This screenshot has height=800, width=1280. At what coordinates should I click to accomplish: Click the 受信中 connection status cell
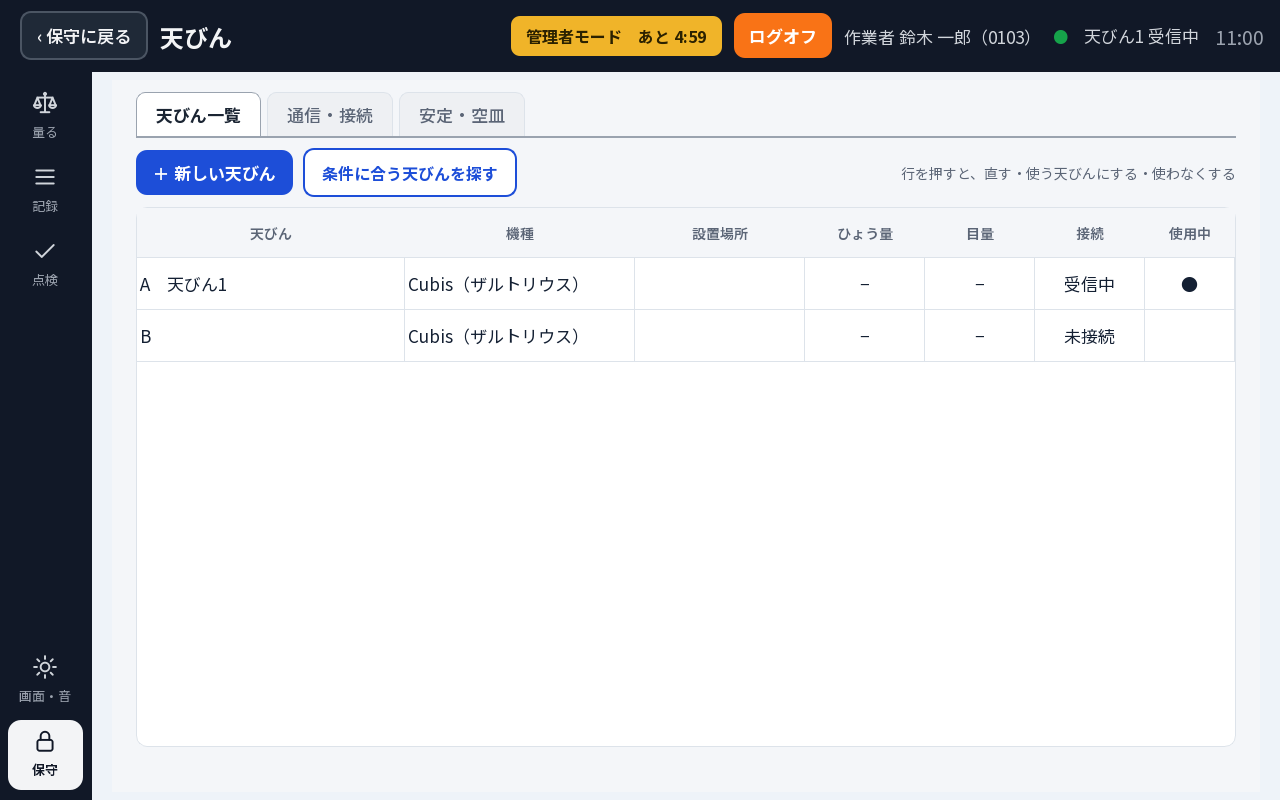(x=1090, y=284)
